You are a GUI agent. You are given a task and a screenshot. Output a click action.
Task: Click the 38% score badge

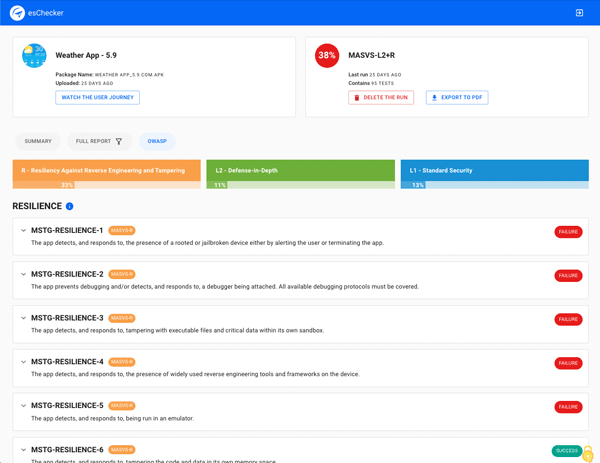pos(327,55)
